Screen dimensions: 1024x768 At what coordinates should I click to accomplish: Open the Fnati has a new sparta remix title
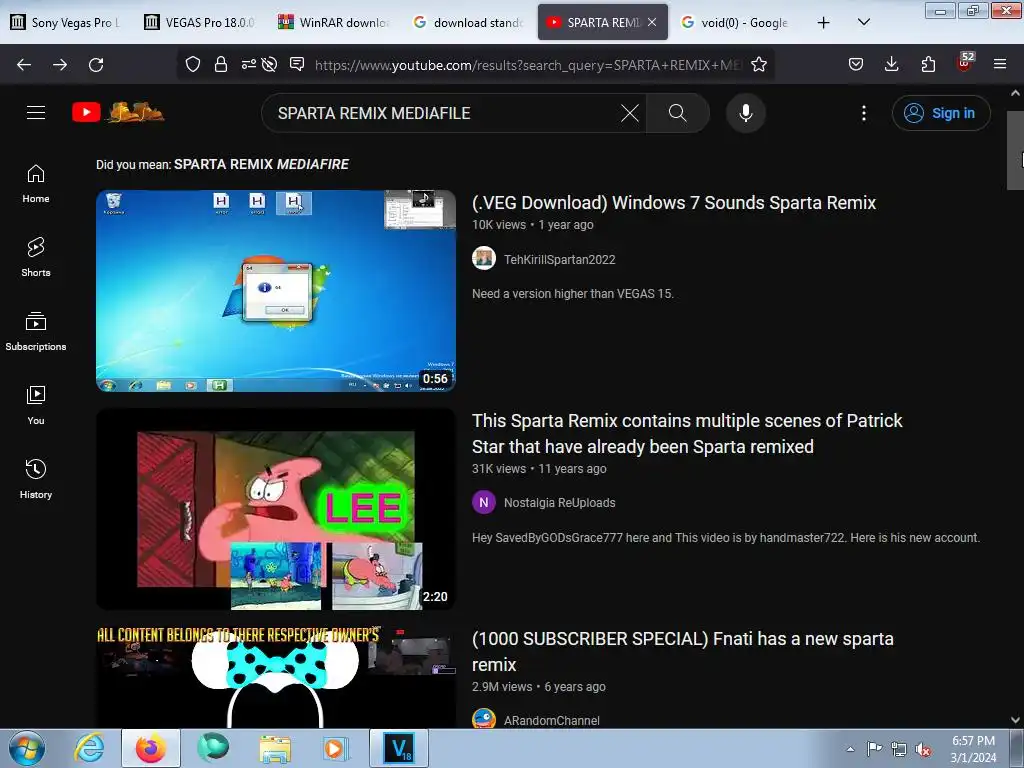[682, 652]
